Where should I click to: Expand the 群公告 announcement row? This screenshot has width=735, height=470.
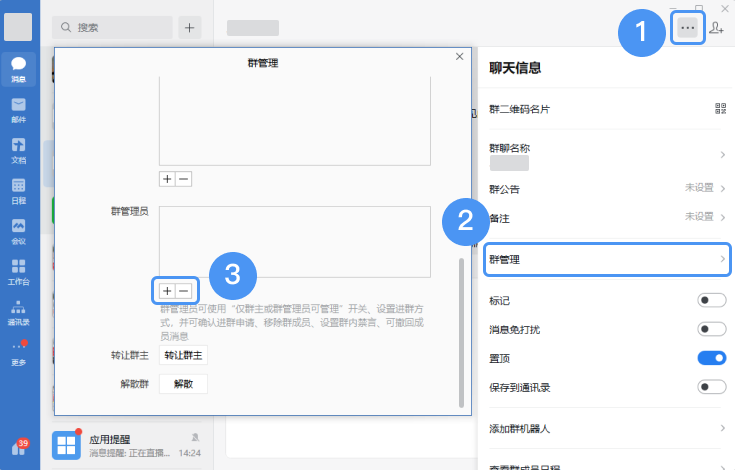607,188
